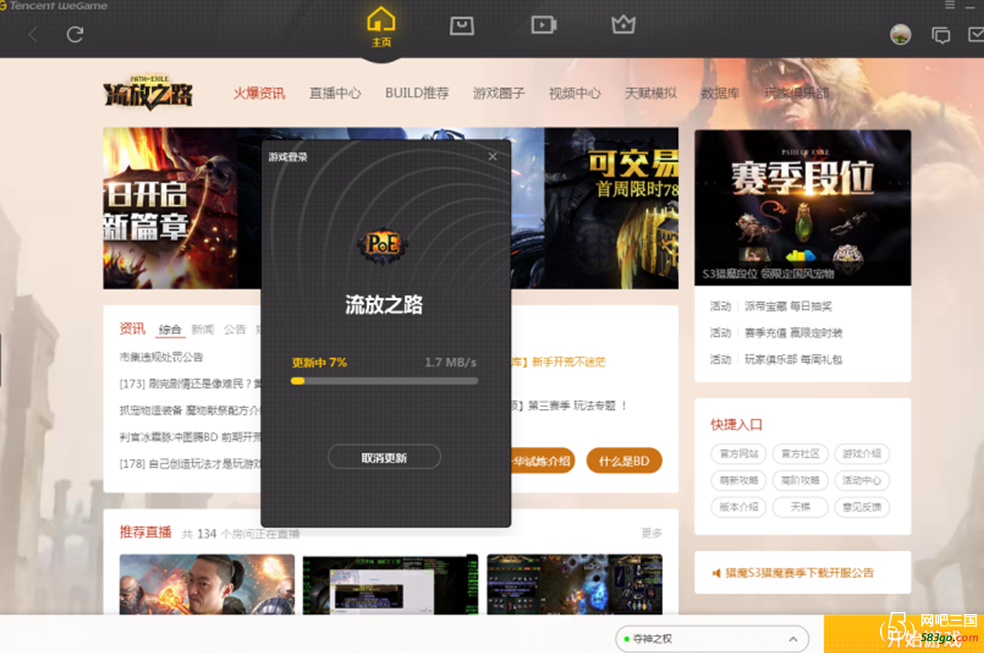Open news item 判官冰霜脉冲图腾BD
Image resolution: width=984 pixels, height=653 pixels.
[x=190, y=437]
